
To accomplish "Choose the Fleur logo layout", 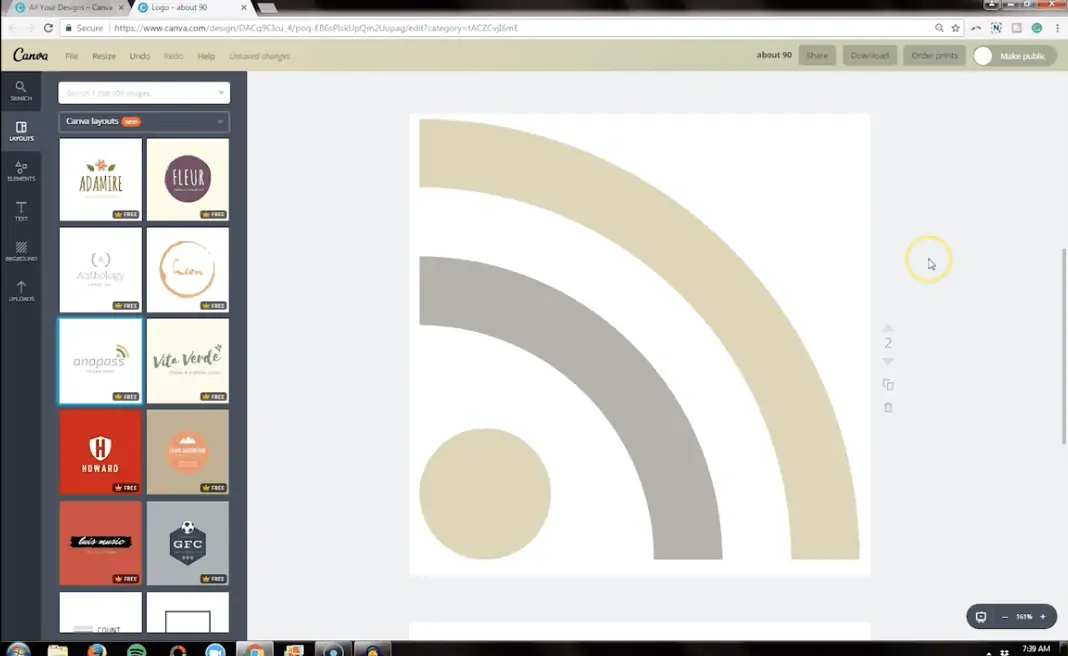I will pos(187,180).
